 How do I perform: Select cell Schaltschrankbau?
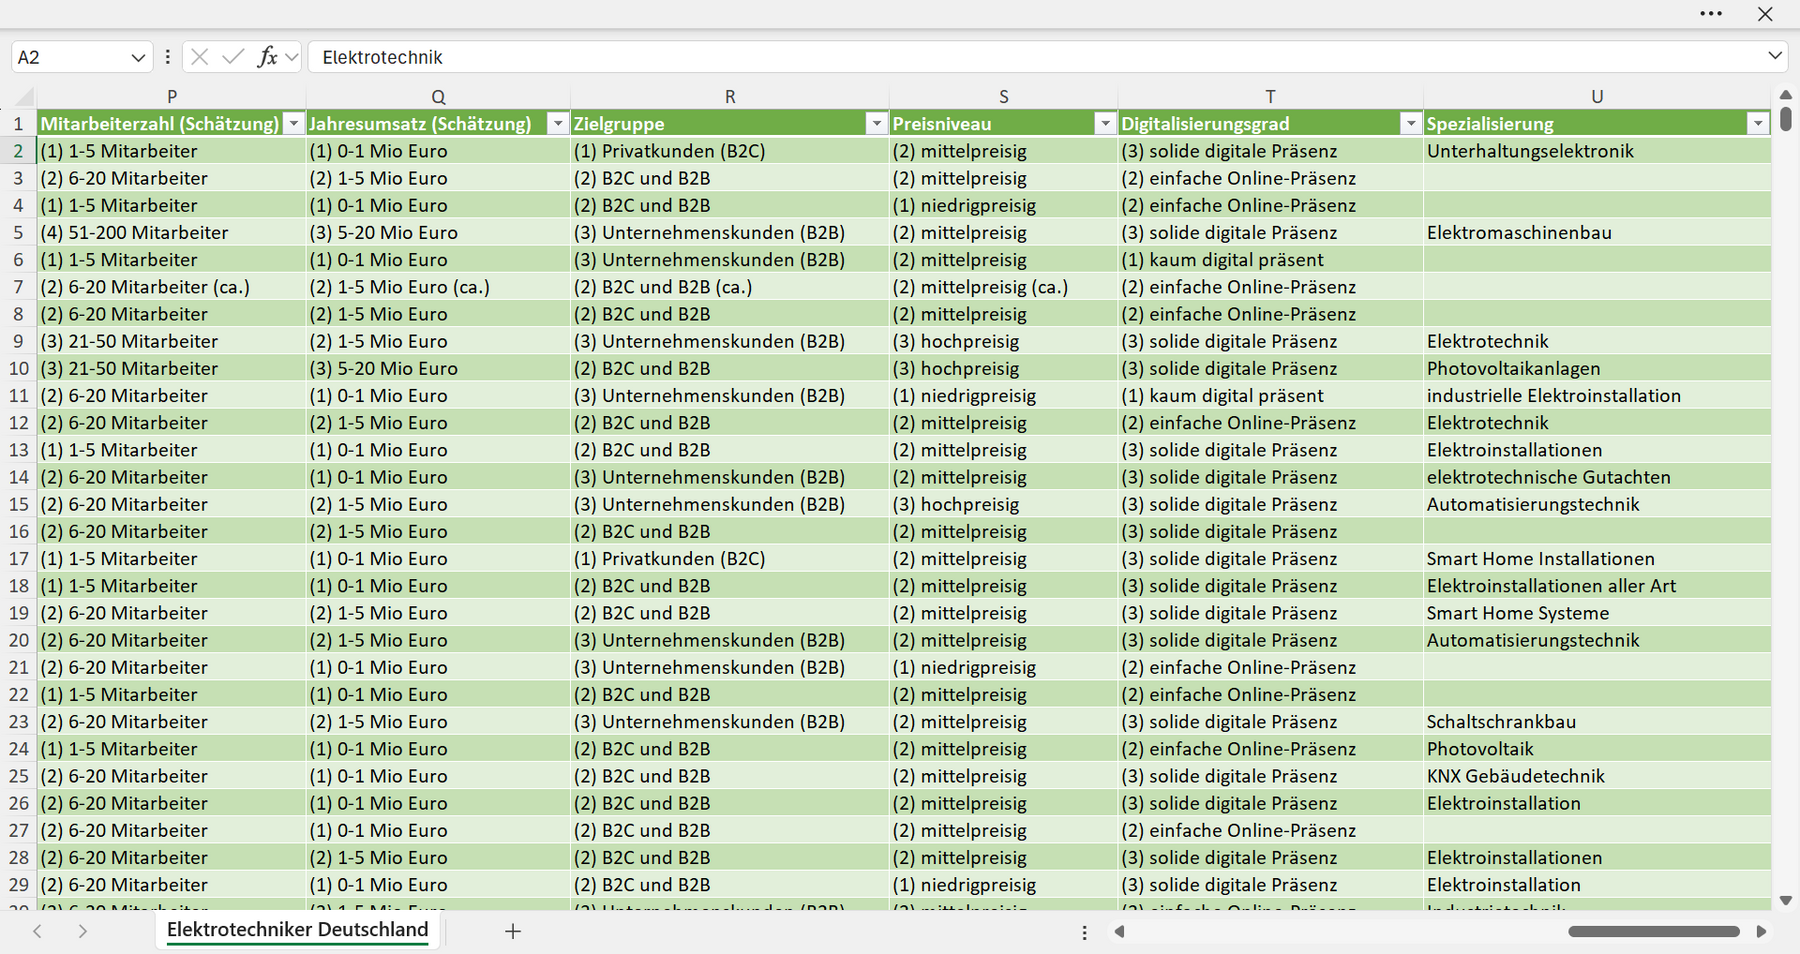pos(1597,722)
